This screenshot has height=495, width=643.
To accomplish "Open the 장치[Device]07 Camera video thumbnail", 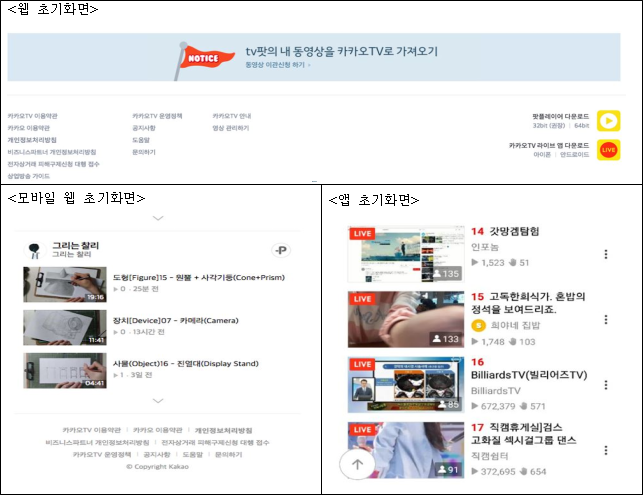I will pyautogui.click(x=65, y=328).
